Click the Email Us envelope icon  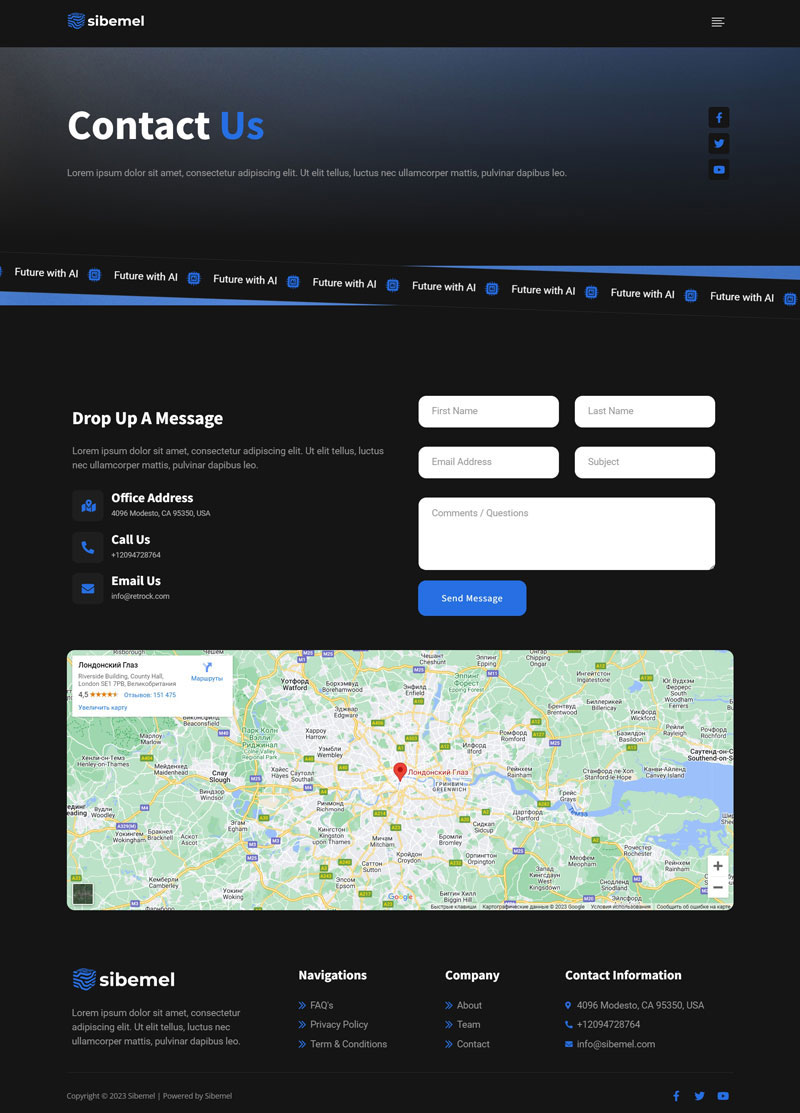[x=88, y=588]
